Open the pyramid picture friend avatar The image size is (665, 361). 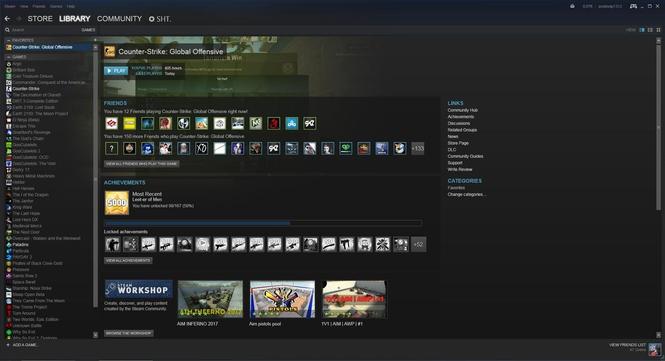[201, 123]
